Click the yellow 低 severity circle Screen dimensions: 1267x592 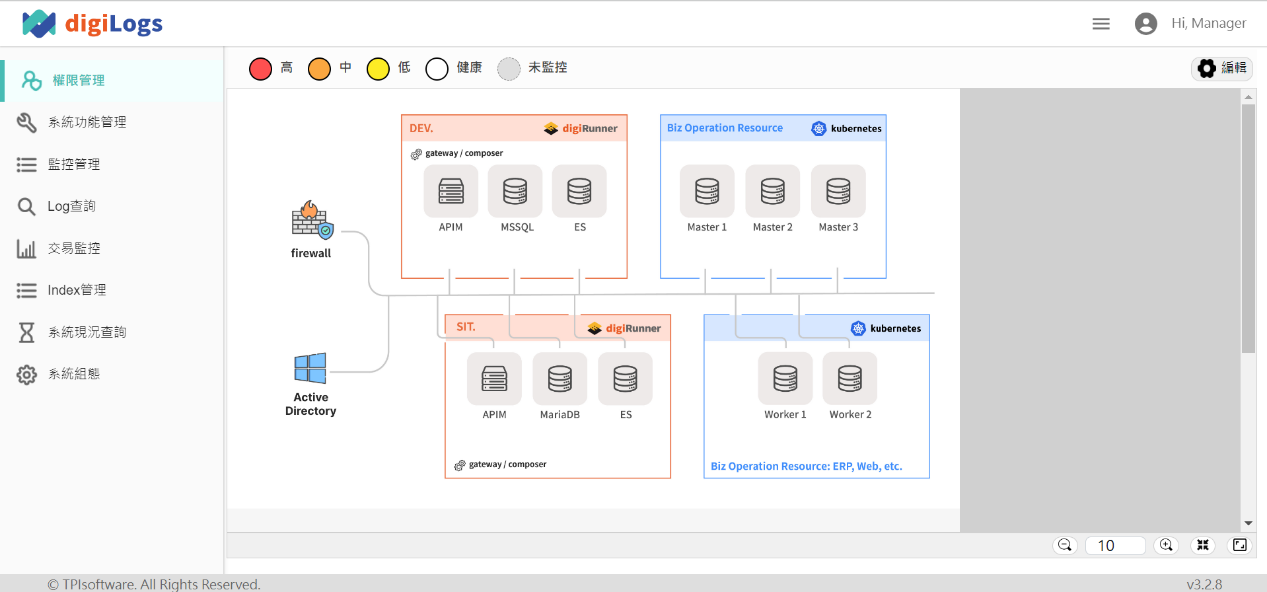click(x=378, y=69)
